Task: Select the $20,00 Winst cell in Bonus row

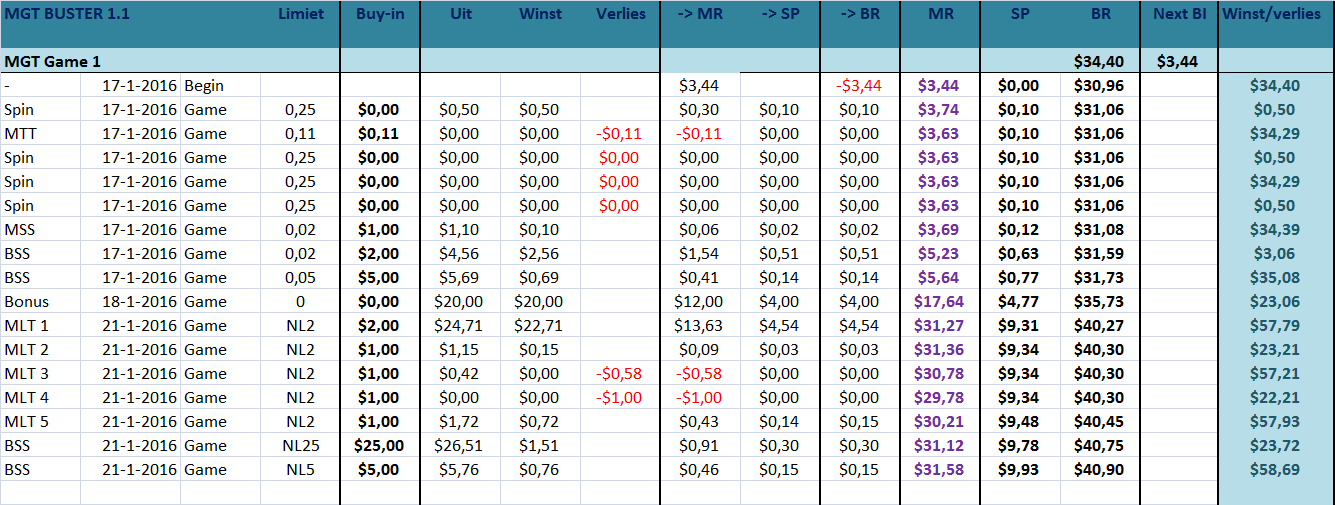Action: tap(539, 302)
